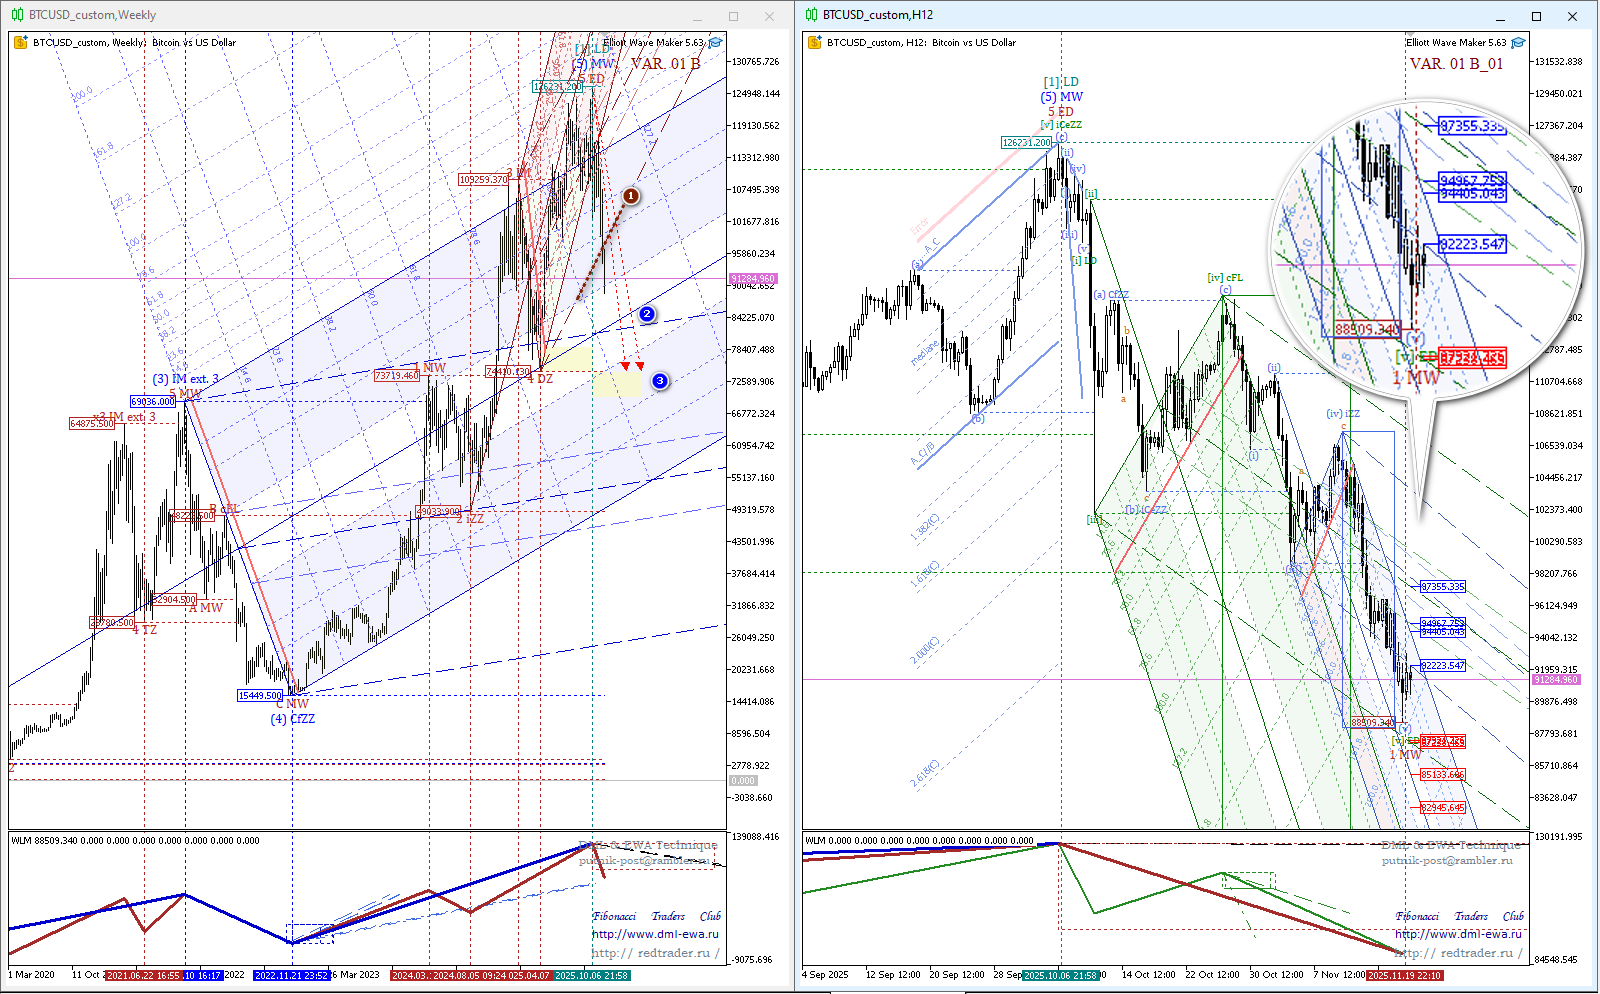
Task: Minimize the BTCUSD_custom,H12 chart window
Action: click(x=1500, y=16)
